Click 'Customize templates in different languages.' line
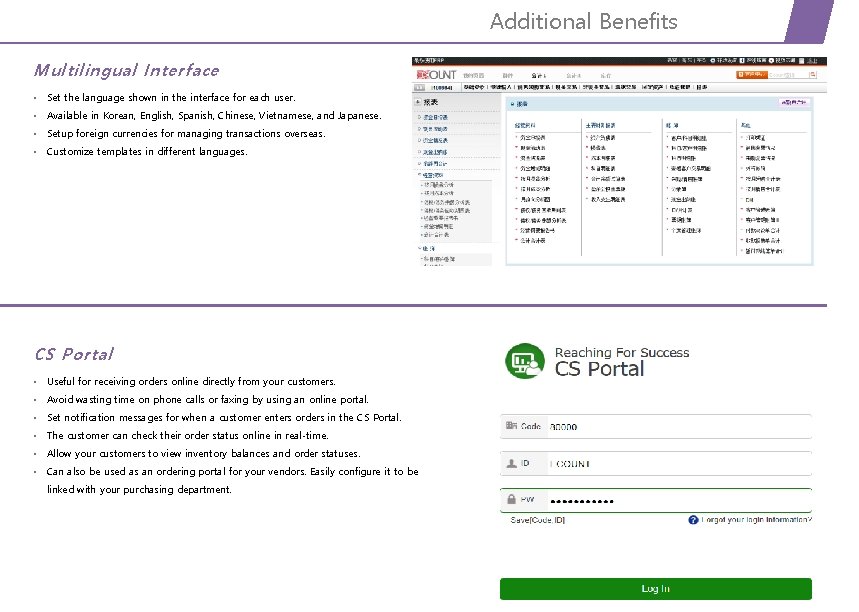 pyautogui.click(x=147, y=152)
